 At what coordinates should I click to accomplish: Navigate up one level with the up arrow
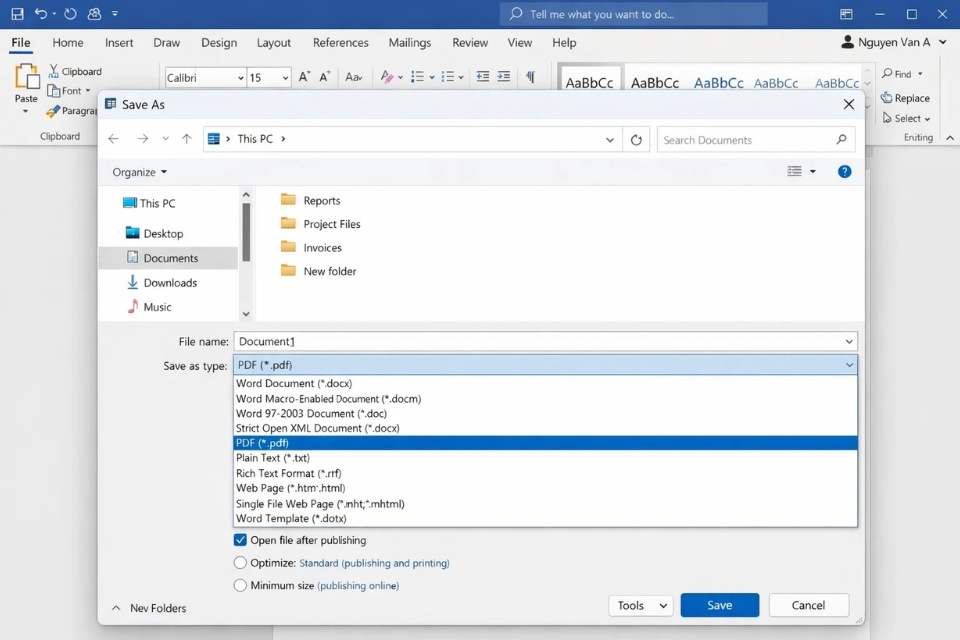187,139
